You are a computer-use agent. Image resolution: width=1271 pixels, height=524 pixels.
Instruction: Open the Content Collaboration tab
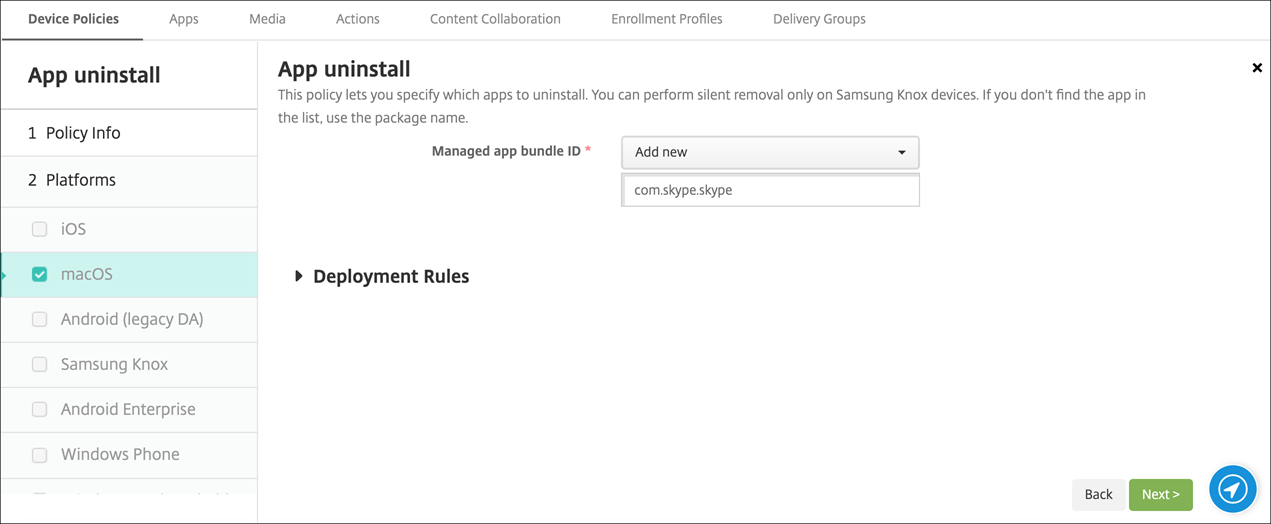(x=495, y=19)
